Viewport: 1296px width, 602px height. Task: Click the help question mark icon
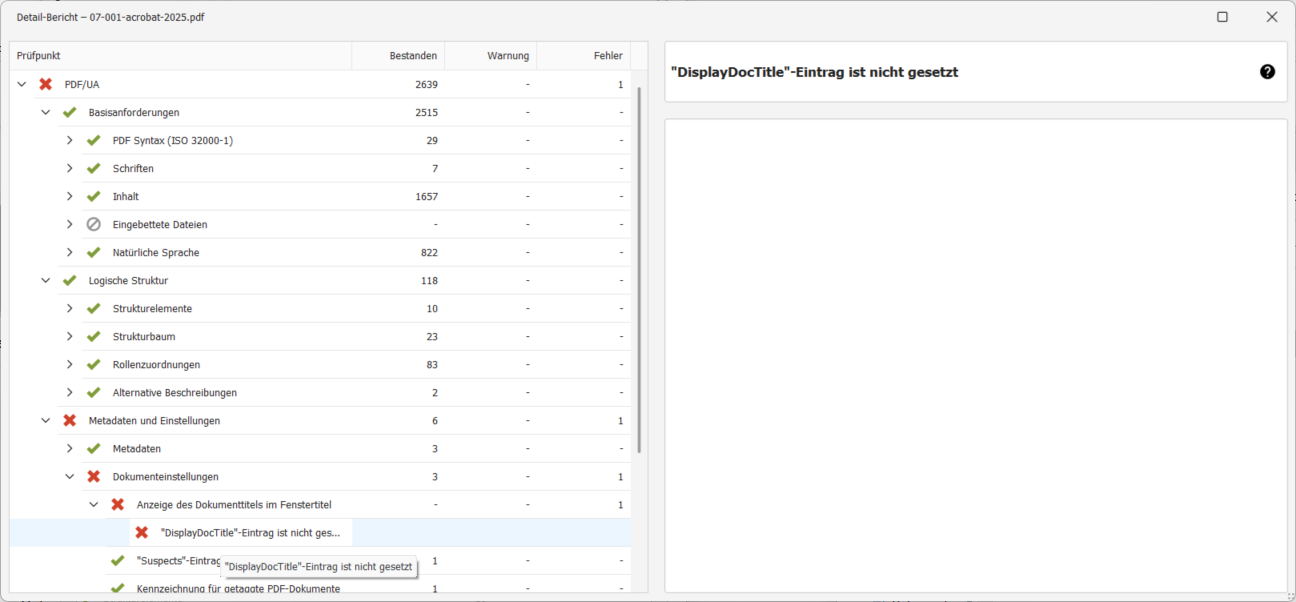pyautogui.click(x=1267, y=72)
